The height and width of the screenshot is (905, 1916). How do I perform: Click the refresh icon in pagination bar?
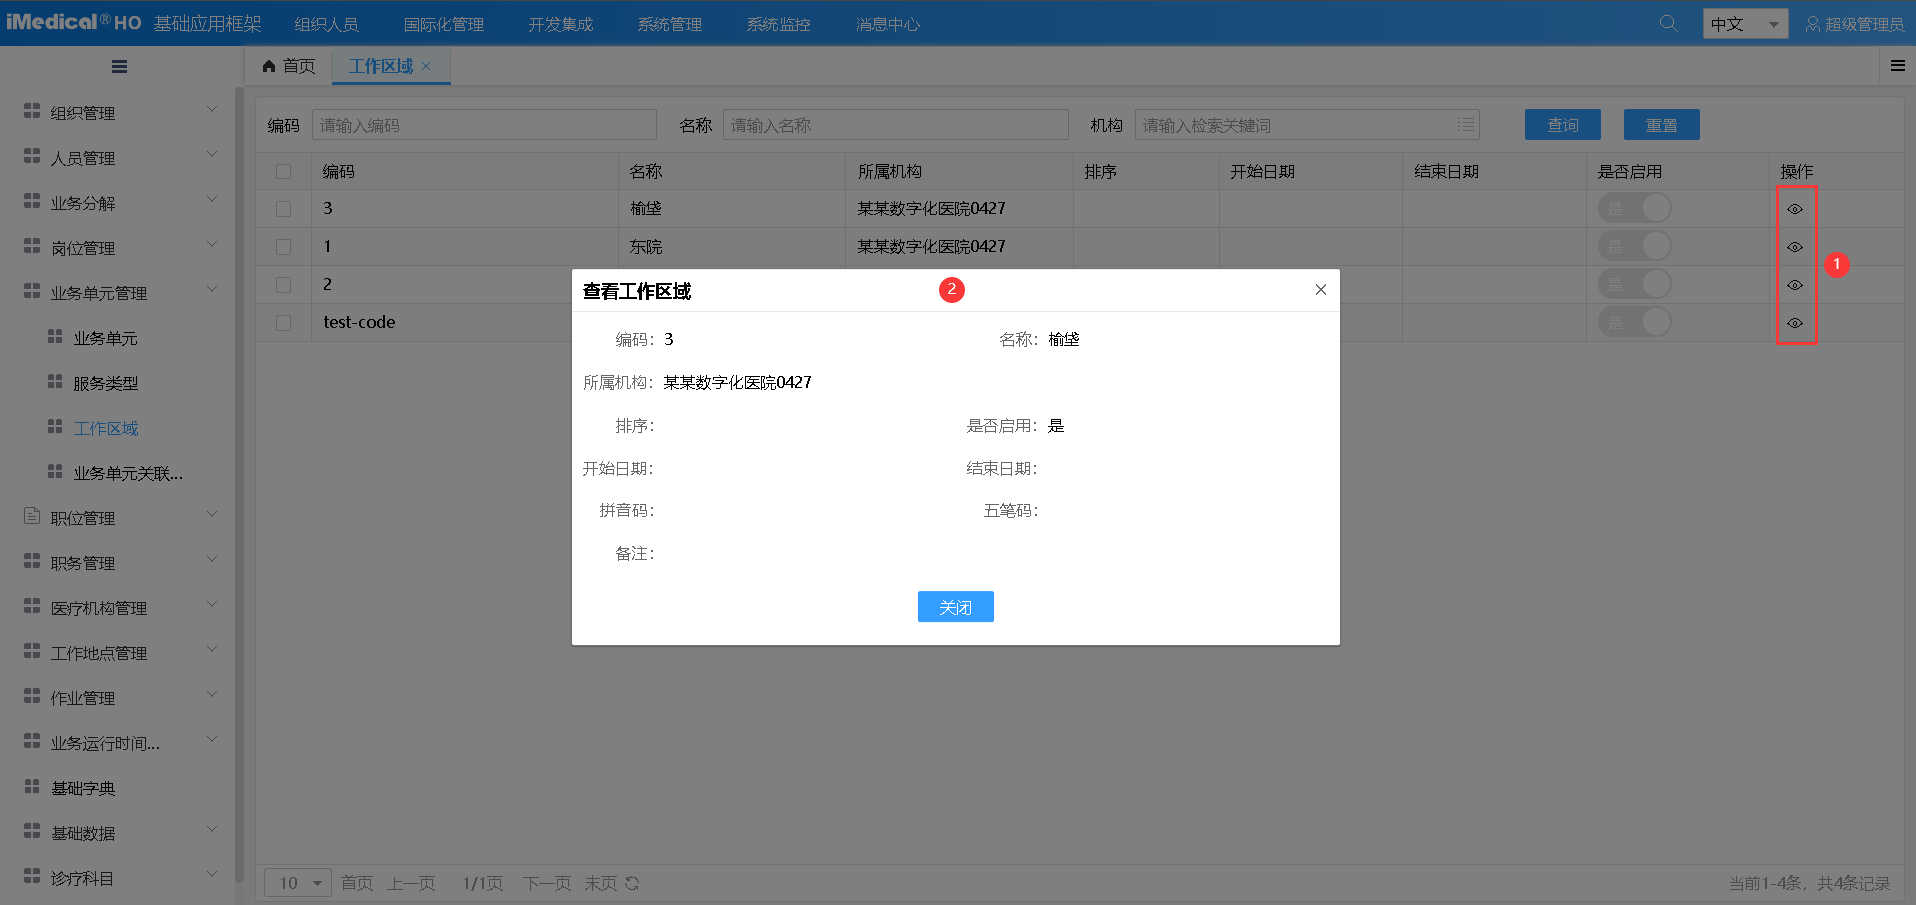[x=632, y=883]
